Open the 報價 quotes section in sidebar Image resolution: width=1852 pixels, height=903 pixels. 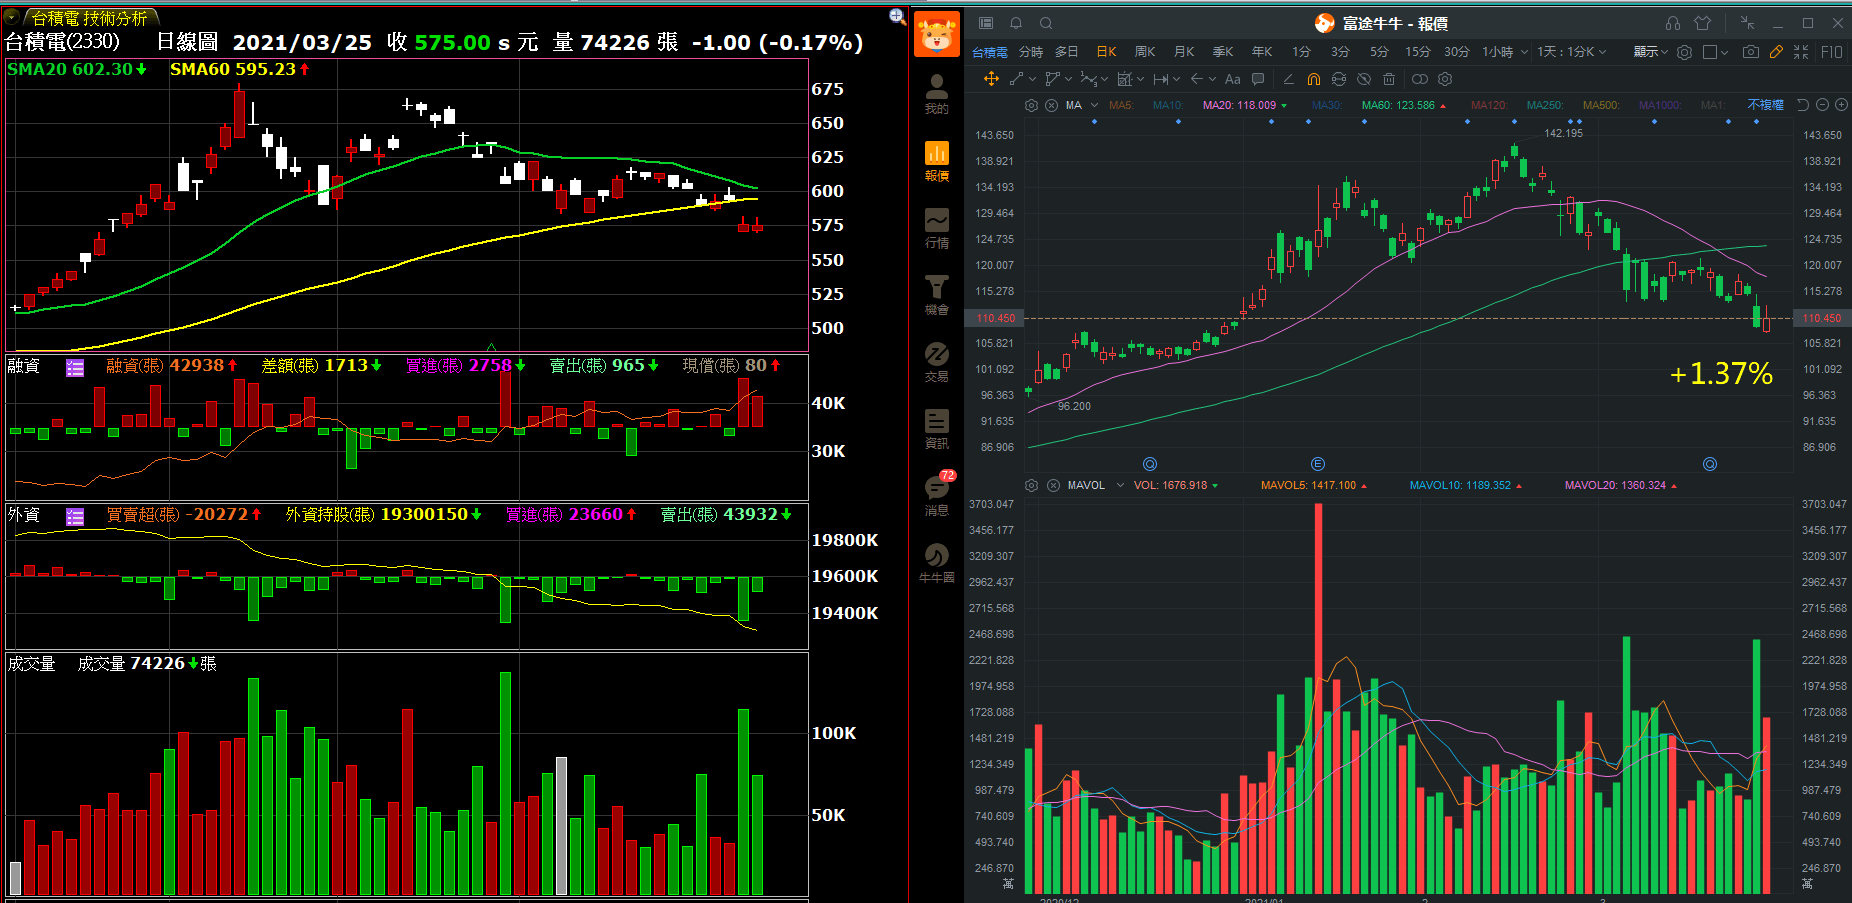936,161
